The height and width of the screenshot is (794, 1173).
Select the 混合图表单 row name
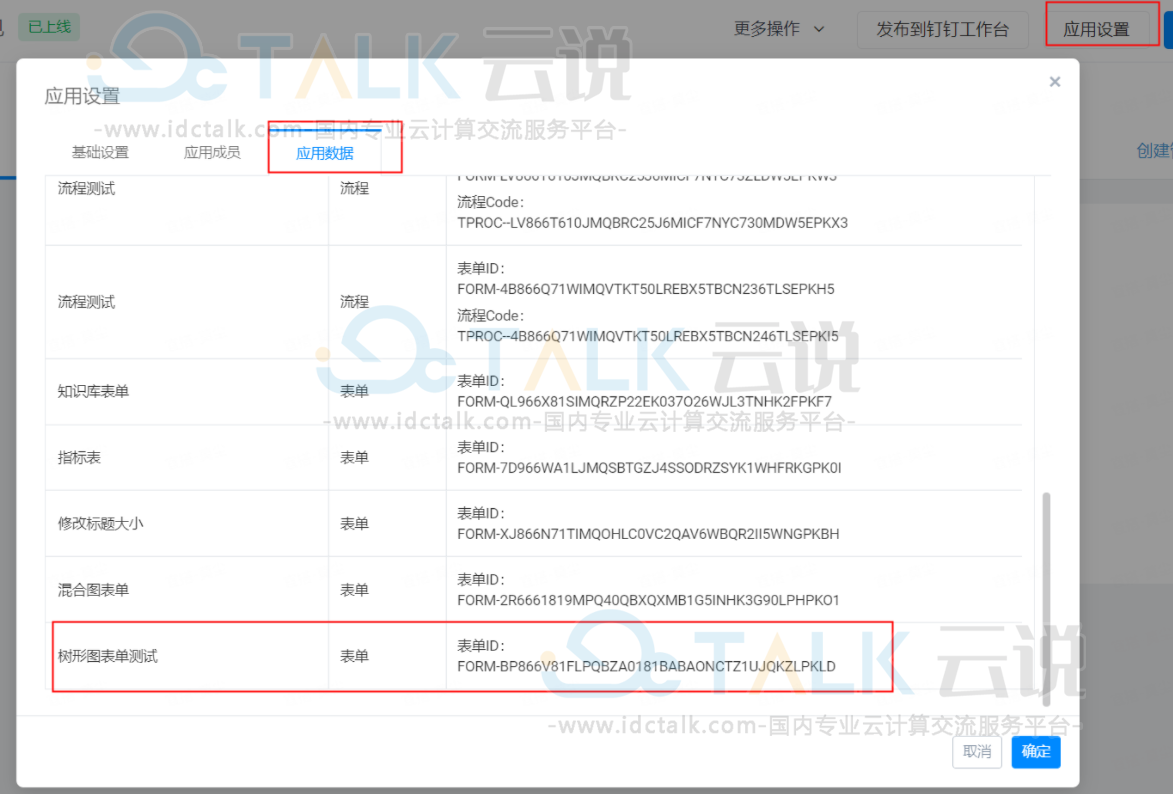(94, 590)
